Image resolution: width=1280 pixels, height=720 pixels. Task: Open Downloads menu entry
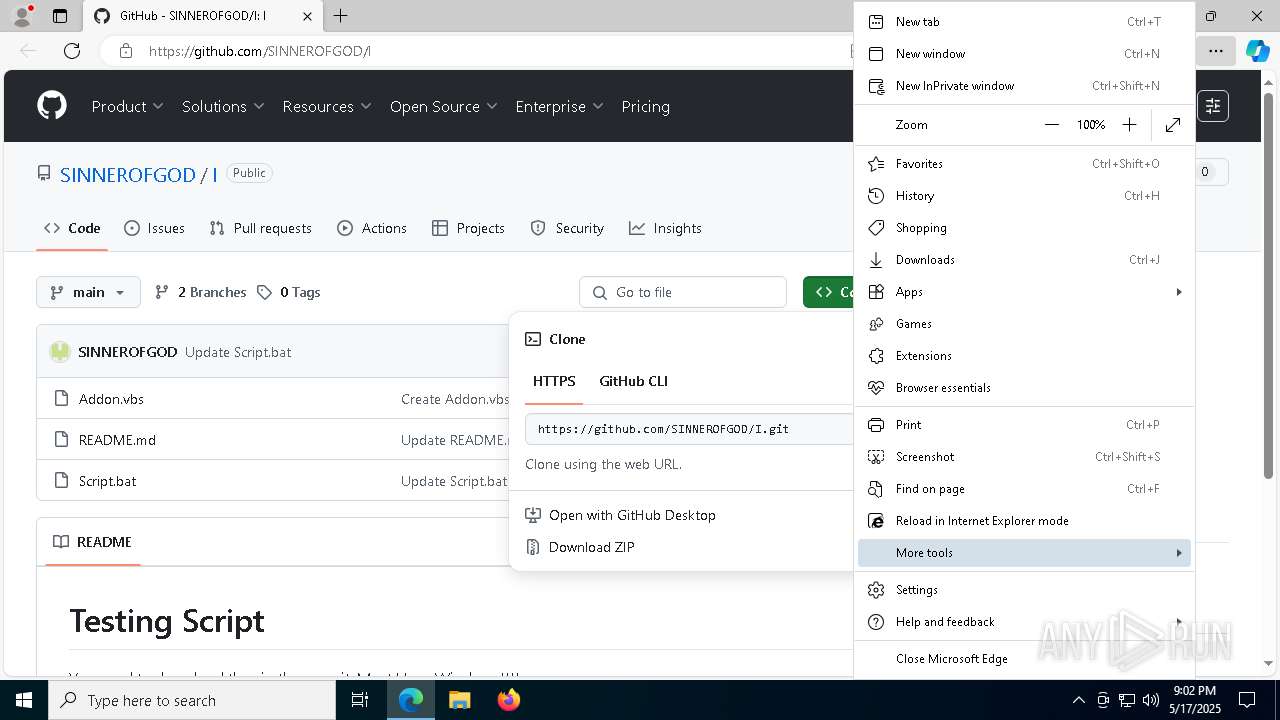coord(1024,260)
